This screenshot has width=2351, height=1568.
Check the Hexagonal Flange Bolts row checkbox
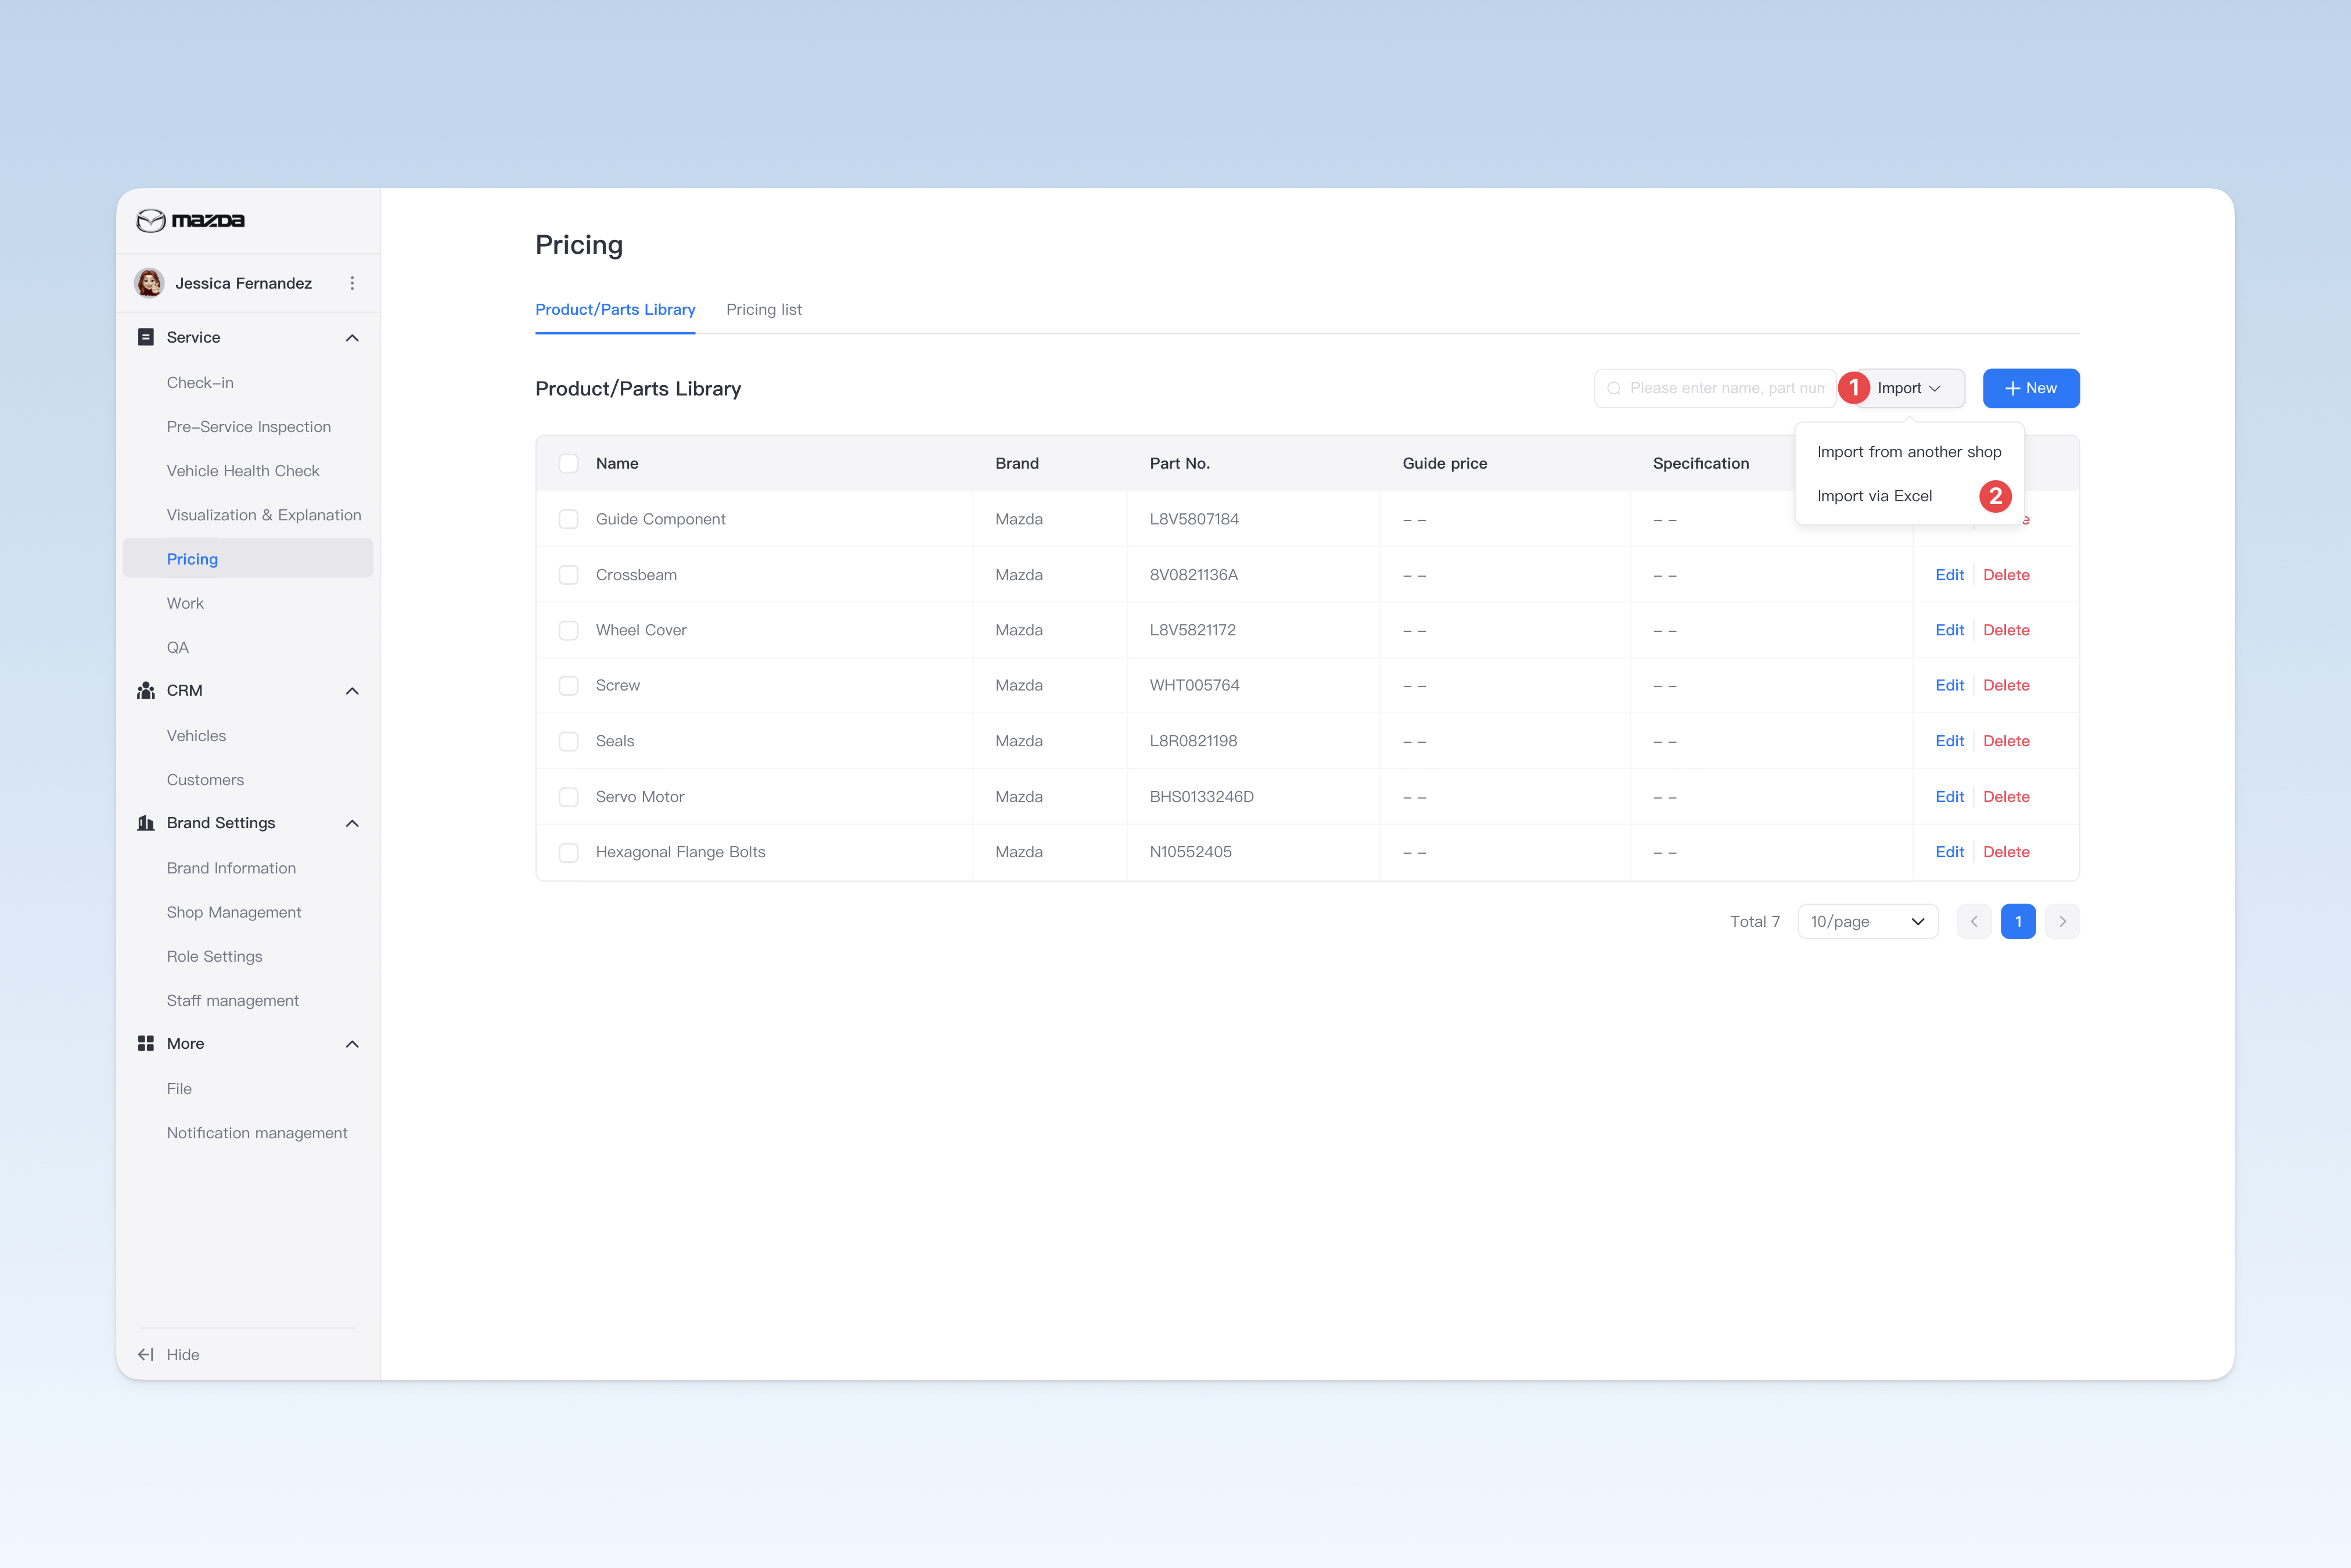[x=568, y=852]
